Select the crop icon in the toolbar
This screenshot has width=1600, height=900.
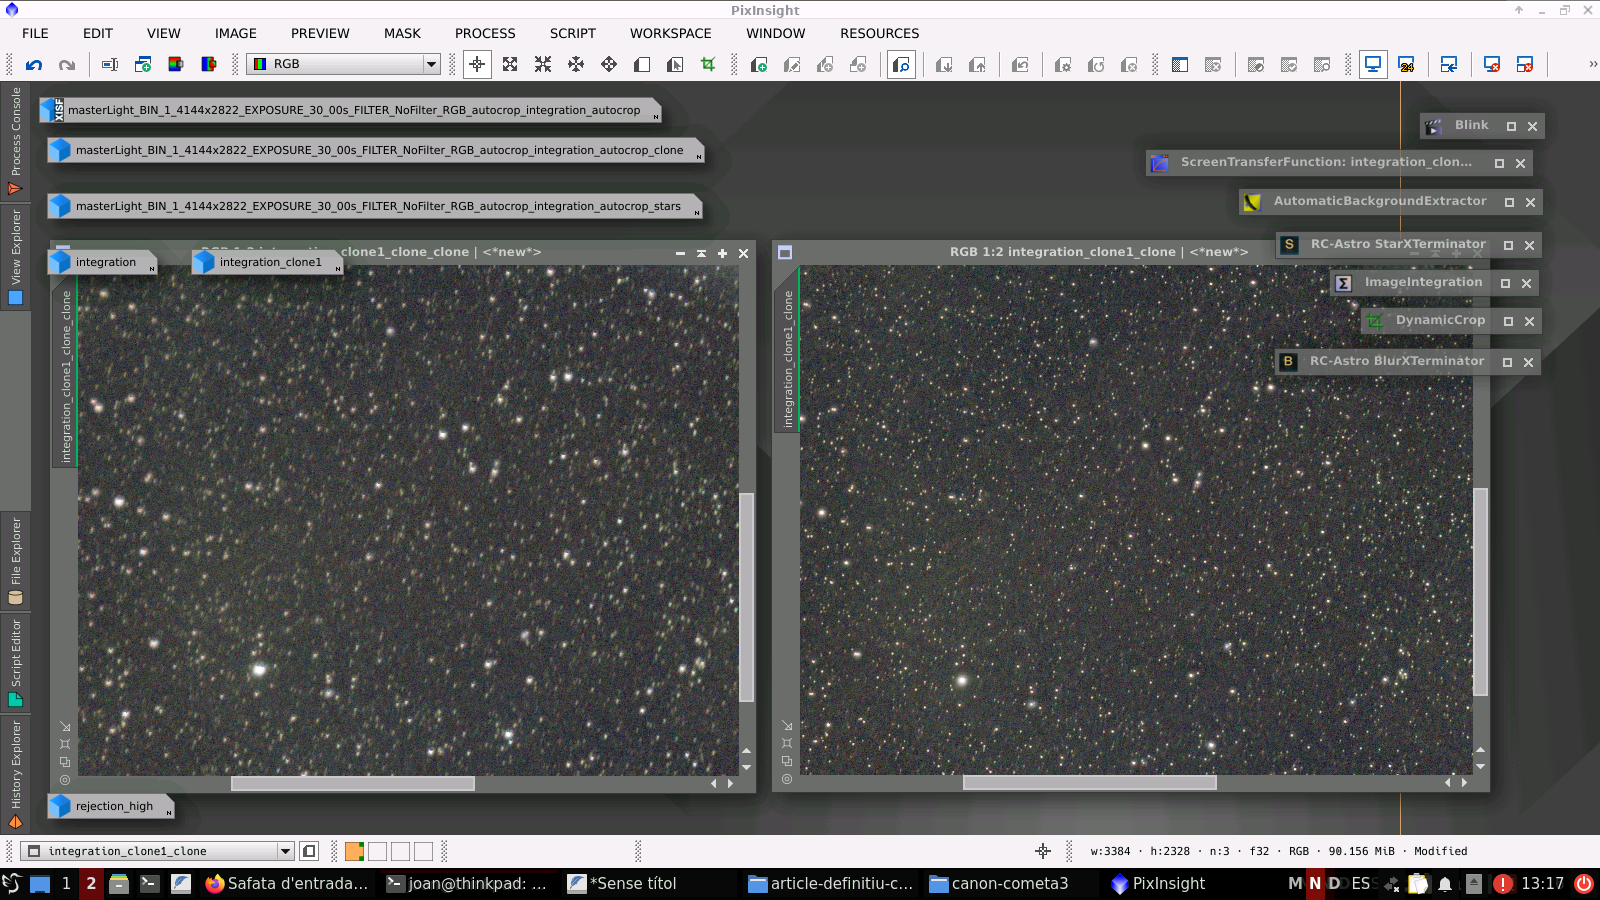click(x=708, y=65)
